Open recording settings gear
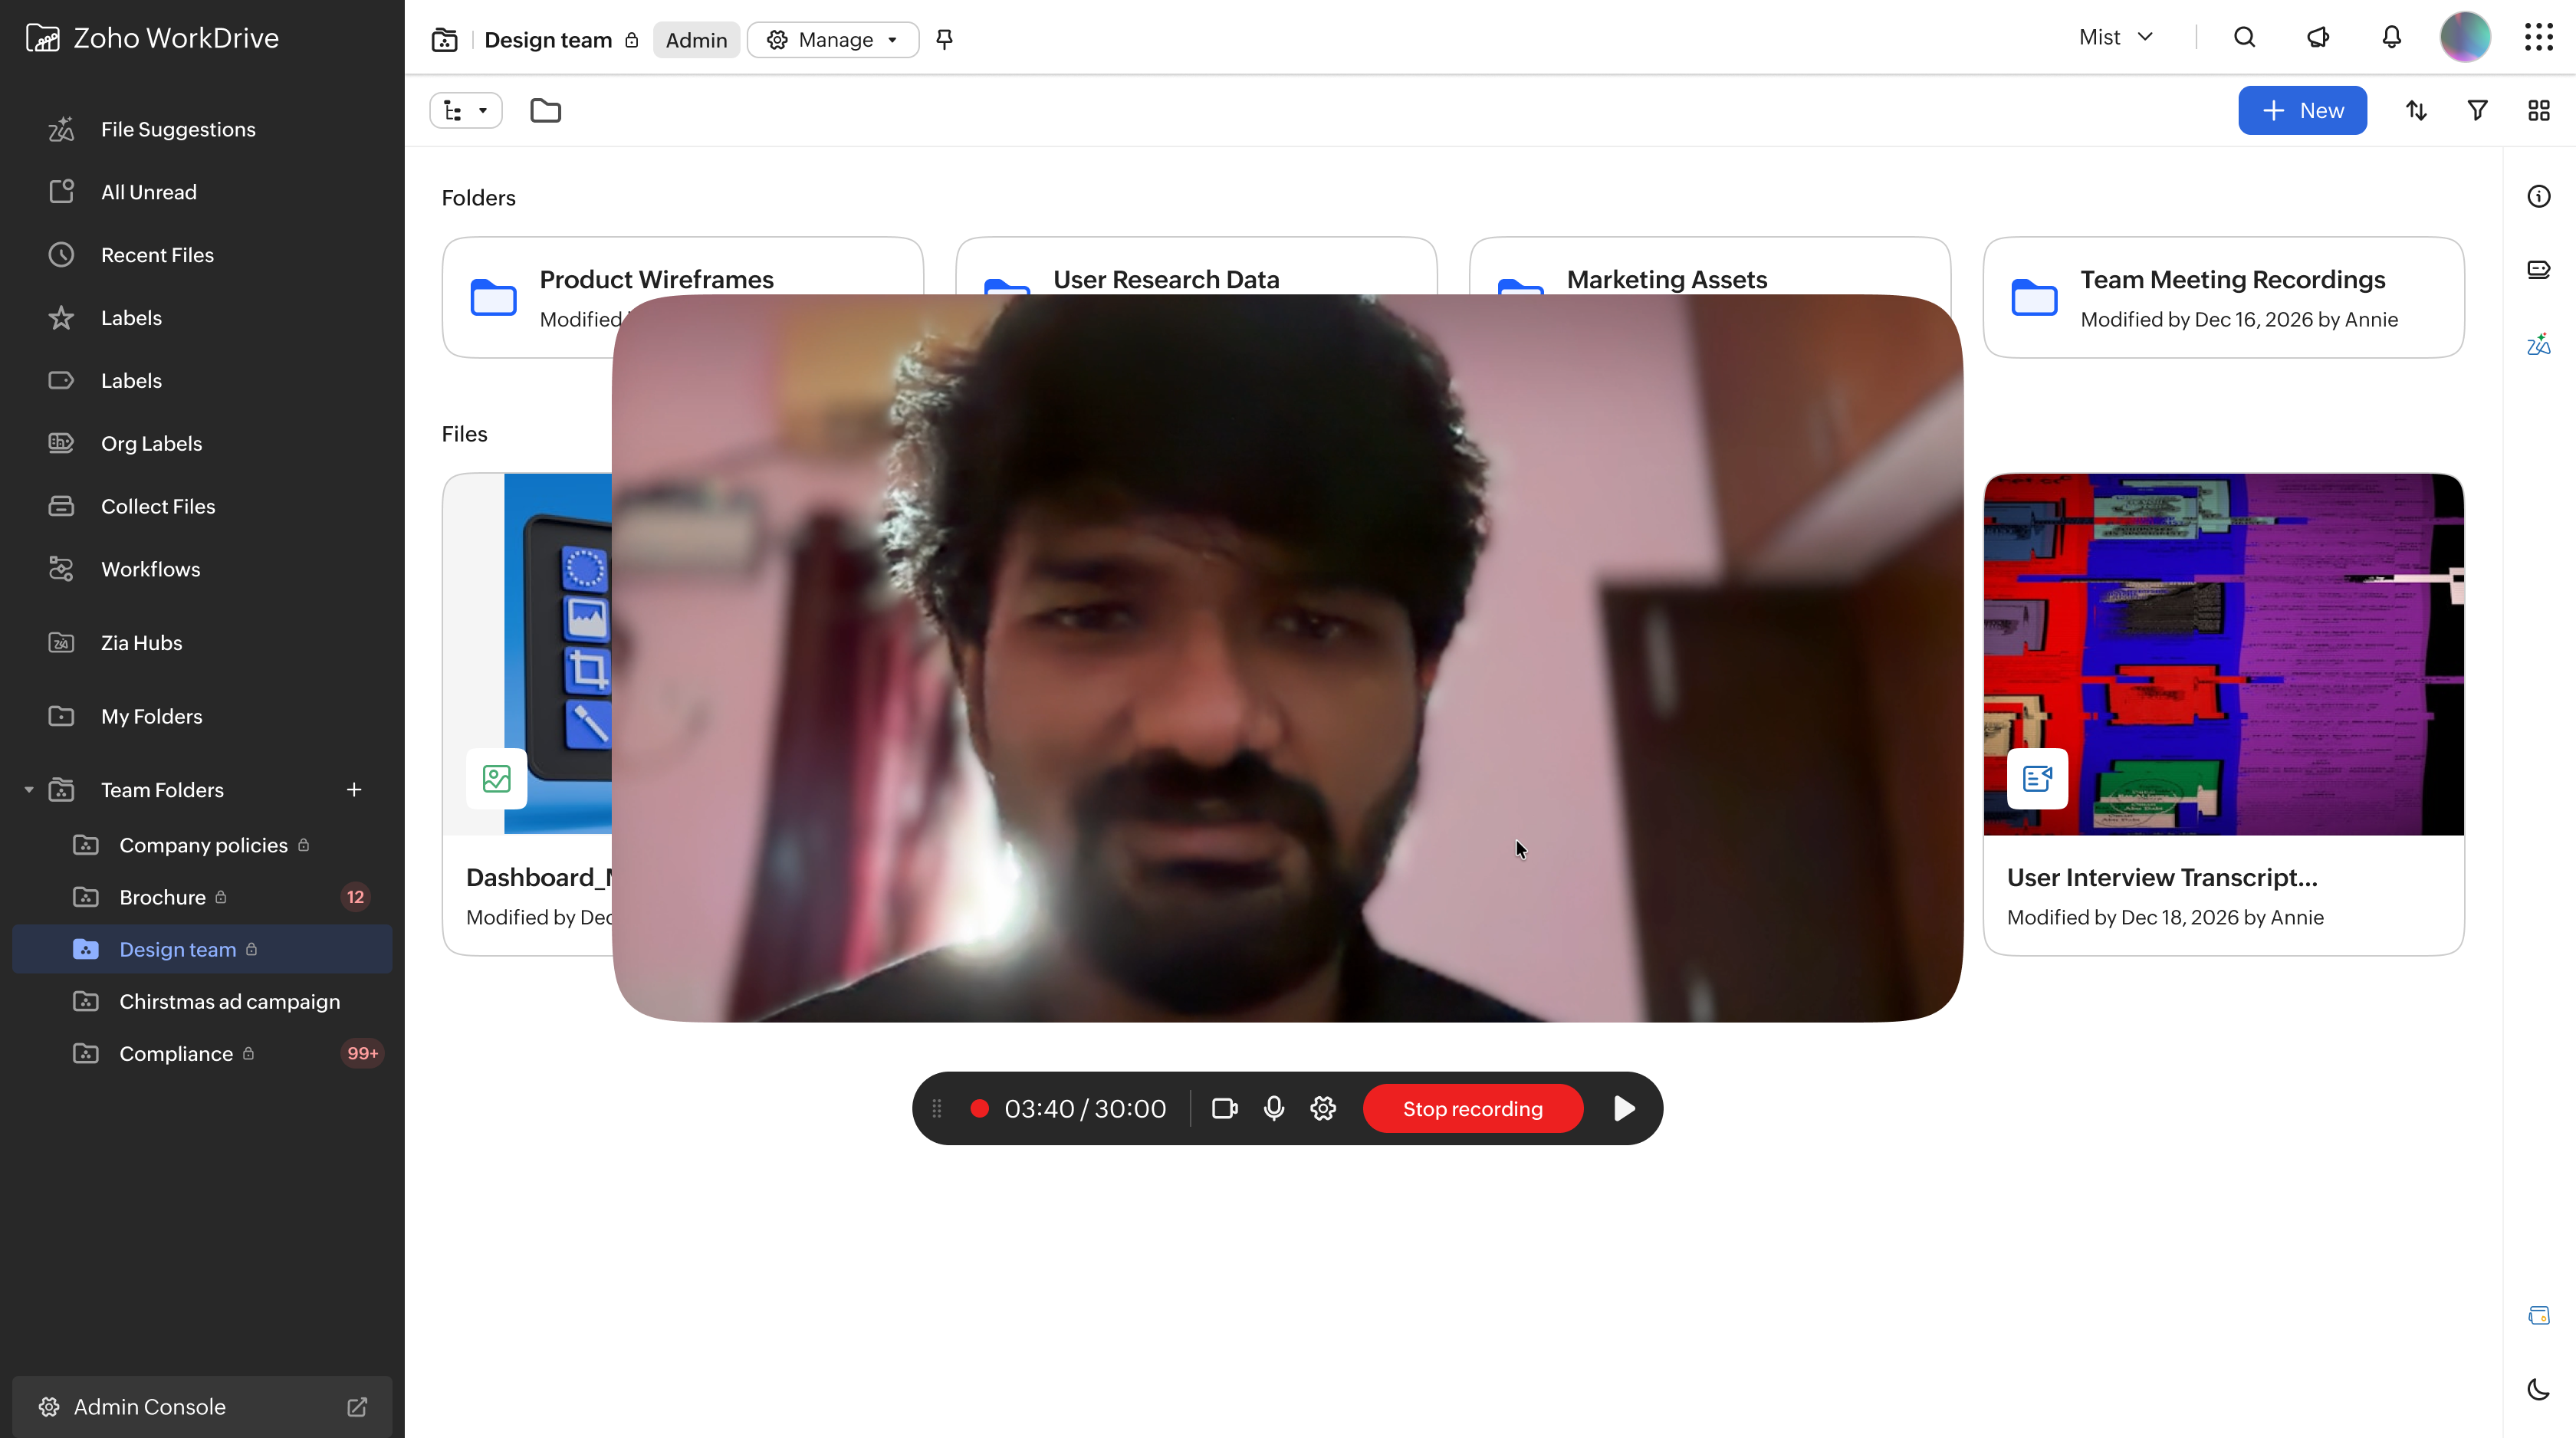The height and width of the screenshot is (1438, 2576). [1323, 1108]
